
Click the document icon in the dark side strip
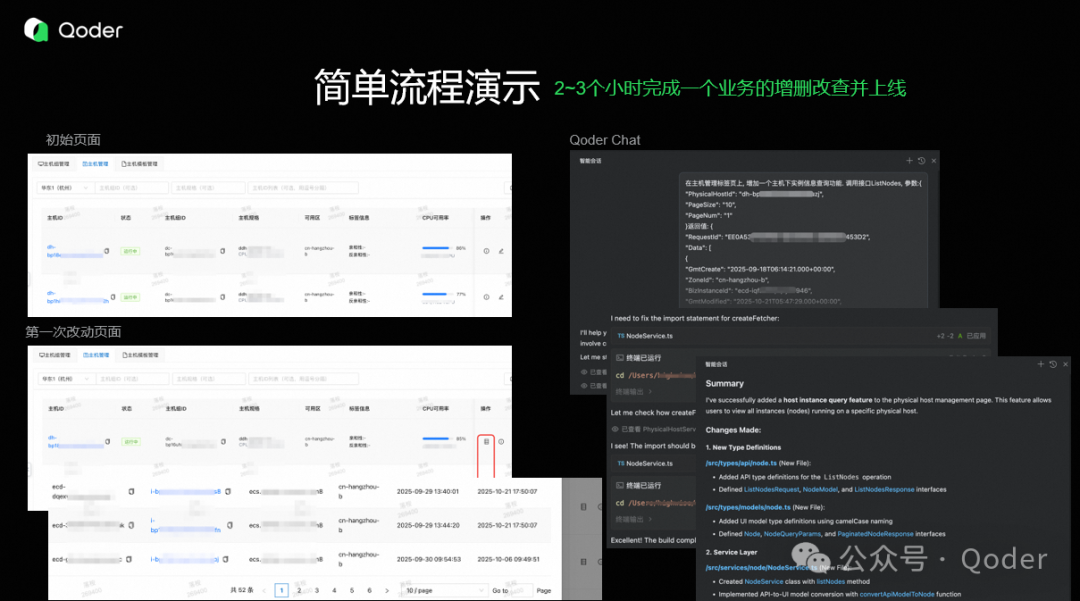click(584, 506)
